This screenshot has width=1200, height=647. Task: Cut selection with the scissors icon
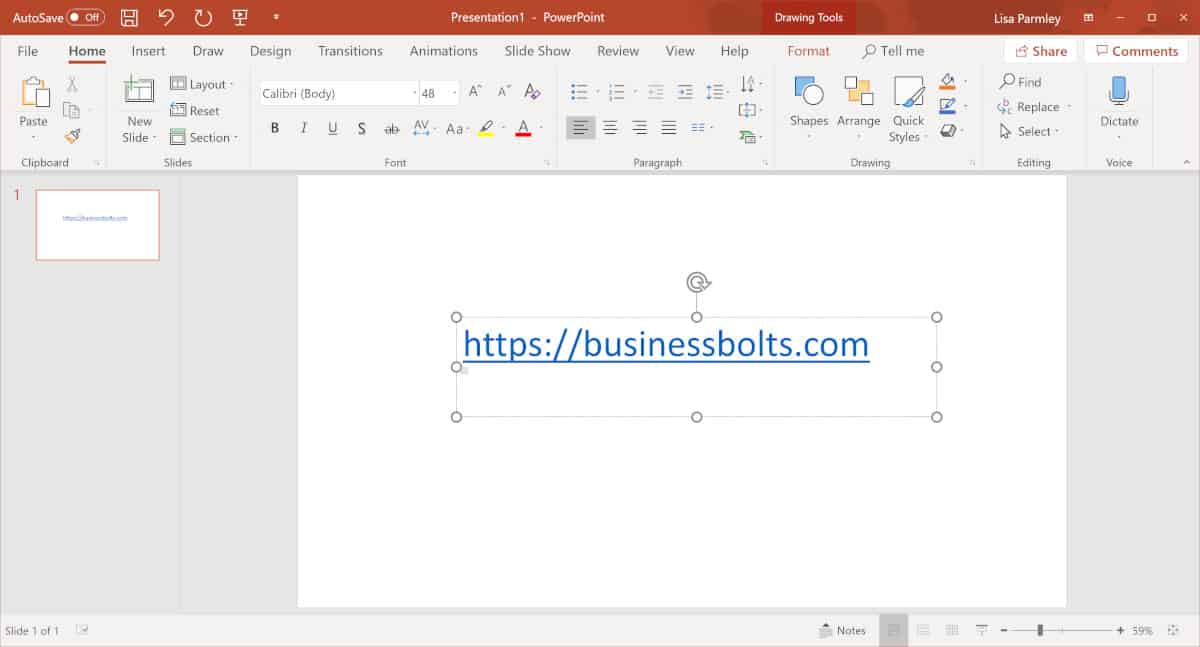[72, 85]
